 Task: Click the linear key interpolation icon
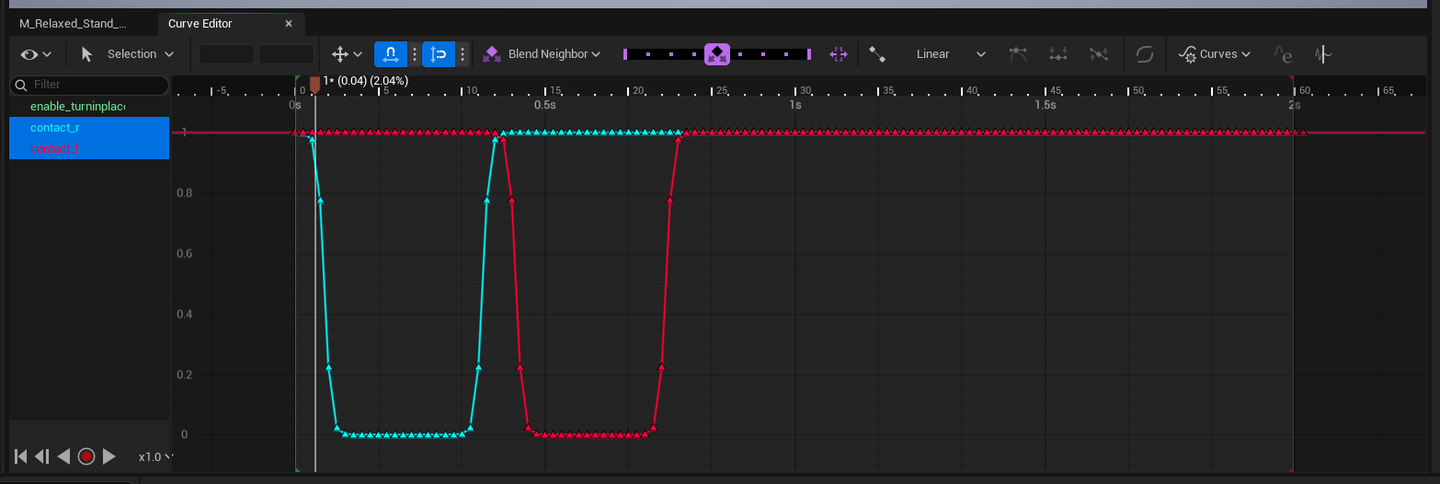click(x=877, y=54)
